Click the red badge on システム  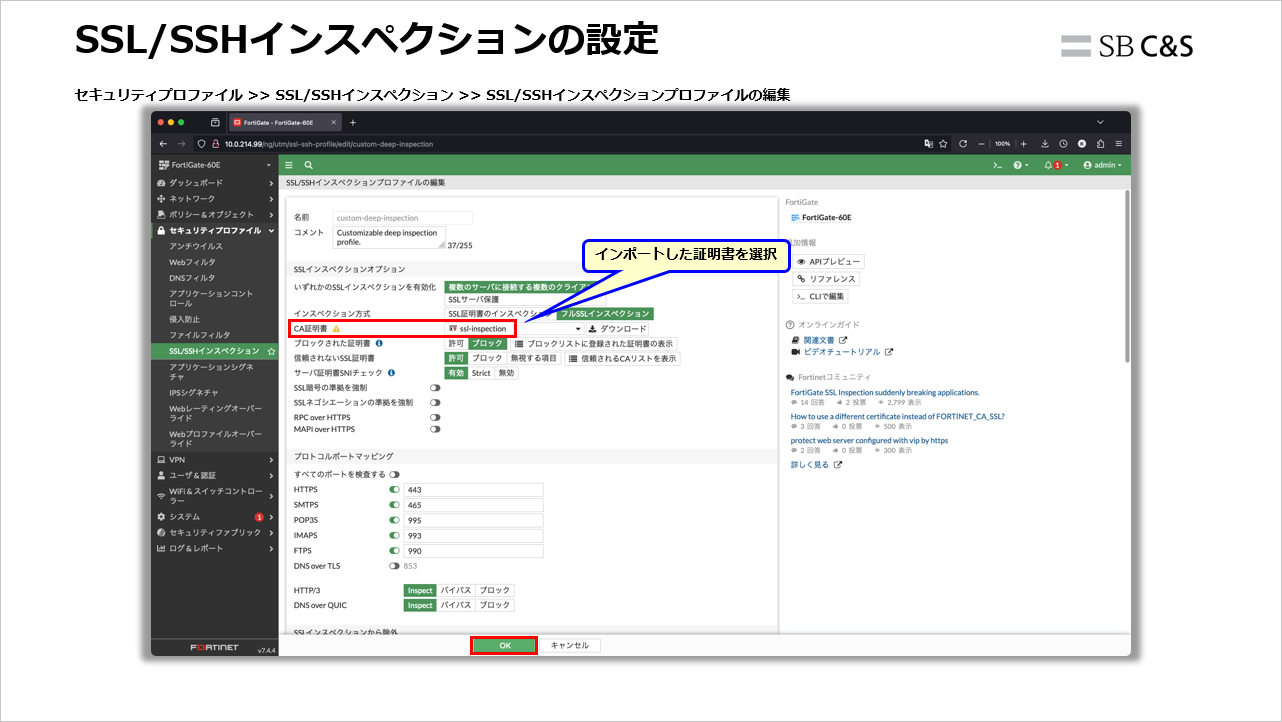pyautogui.click(x=259, y=517)
